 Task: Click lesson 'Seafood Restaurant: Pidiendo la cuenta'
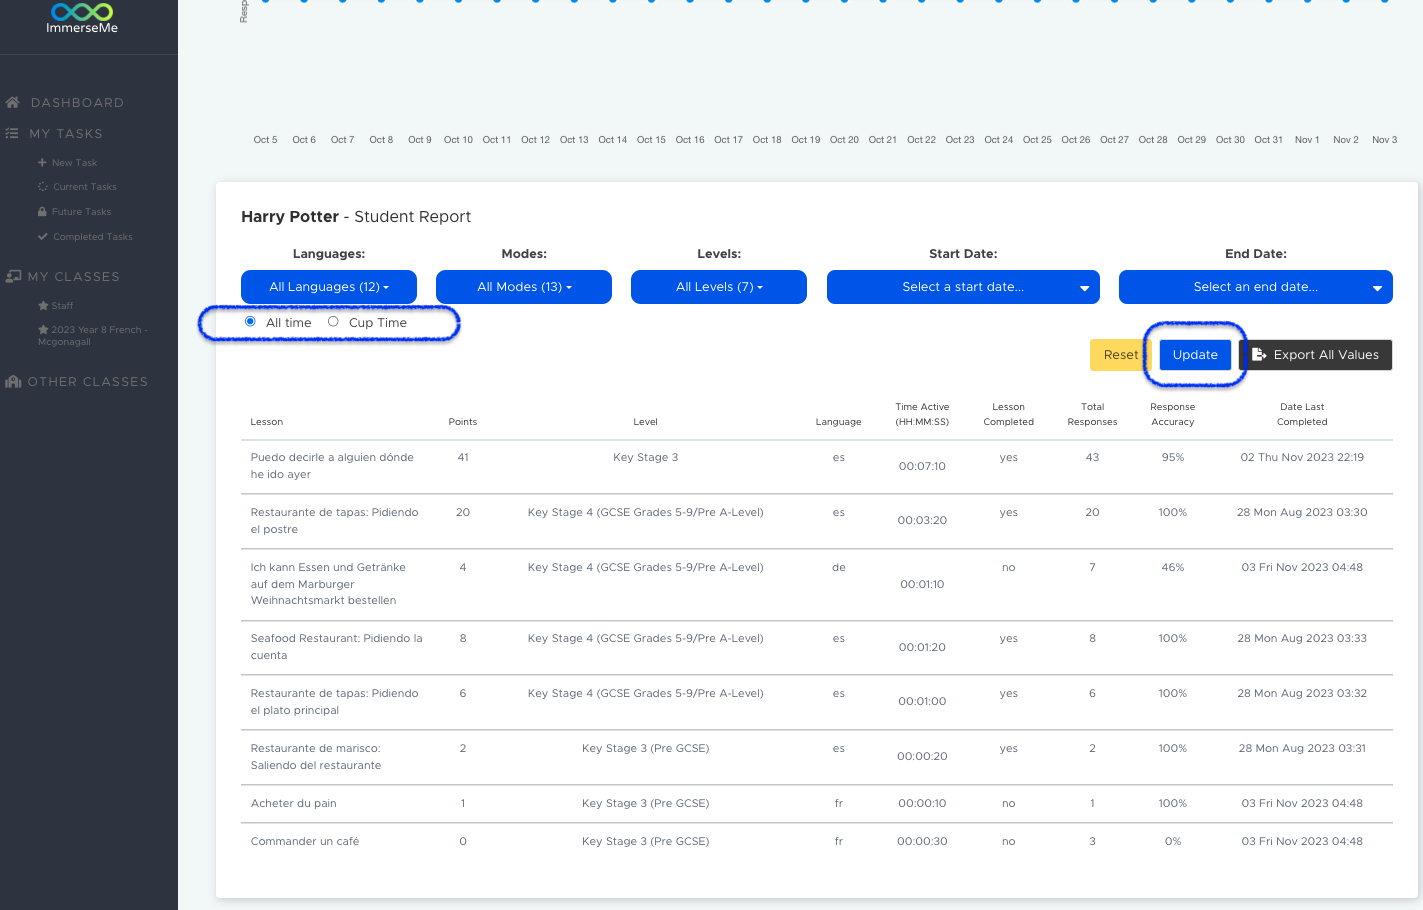point(336,647)
